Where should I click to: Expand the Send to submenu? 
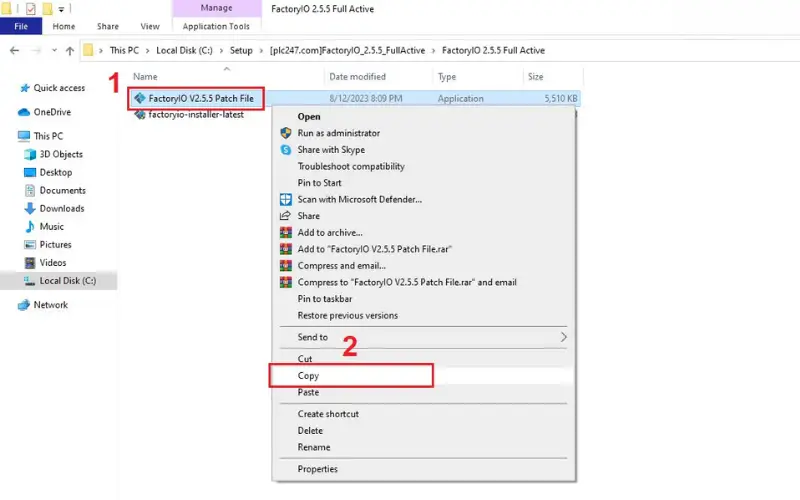(x=423, y=337)
